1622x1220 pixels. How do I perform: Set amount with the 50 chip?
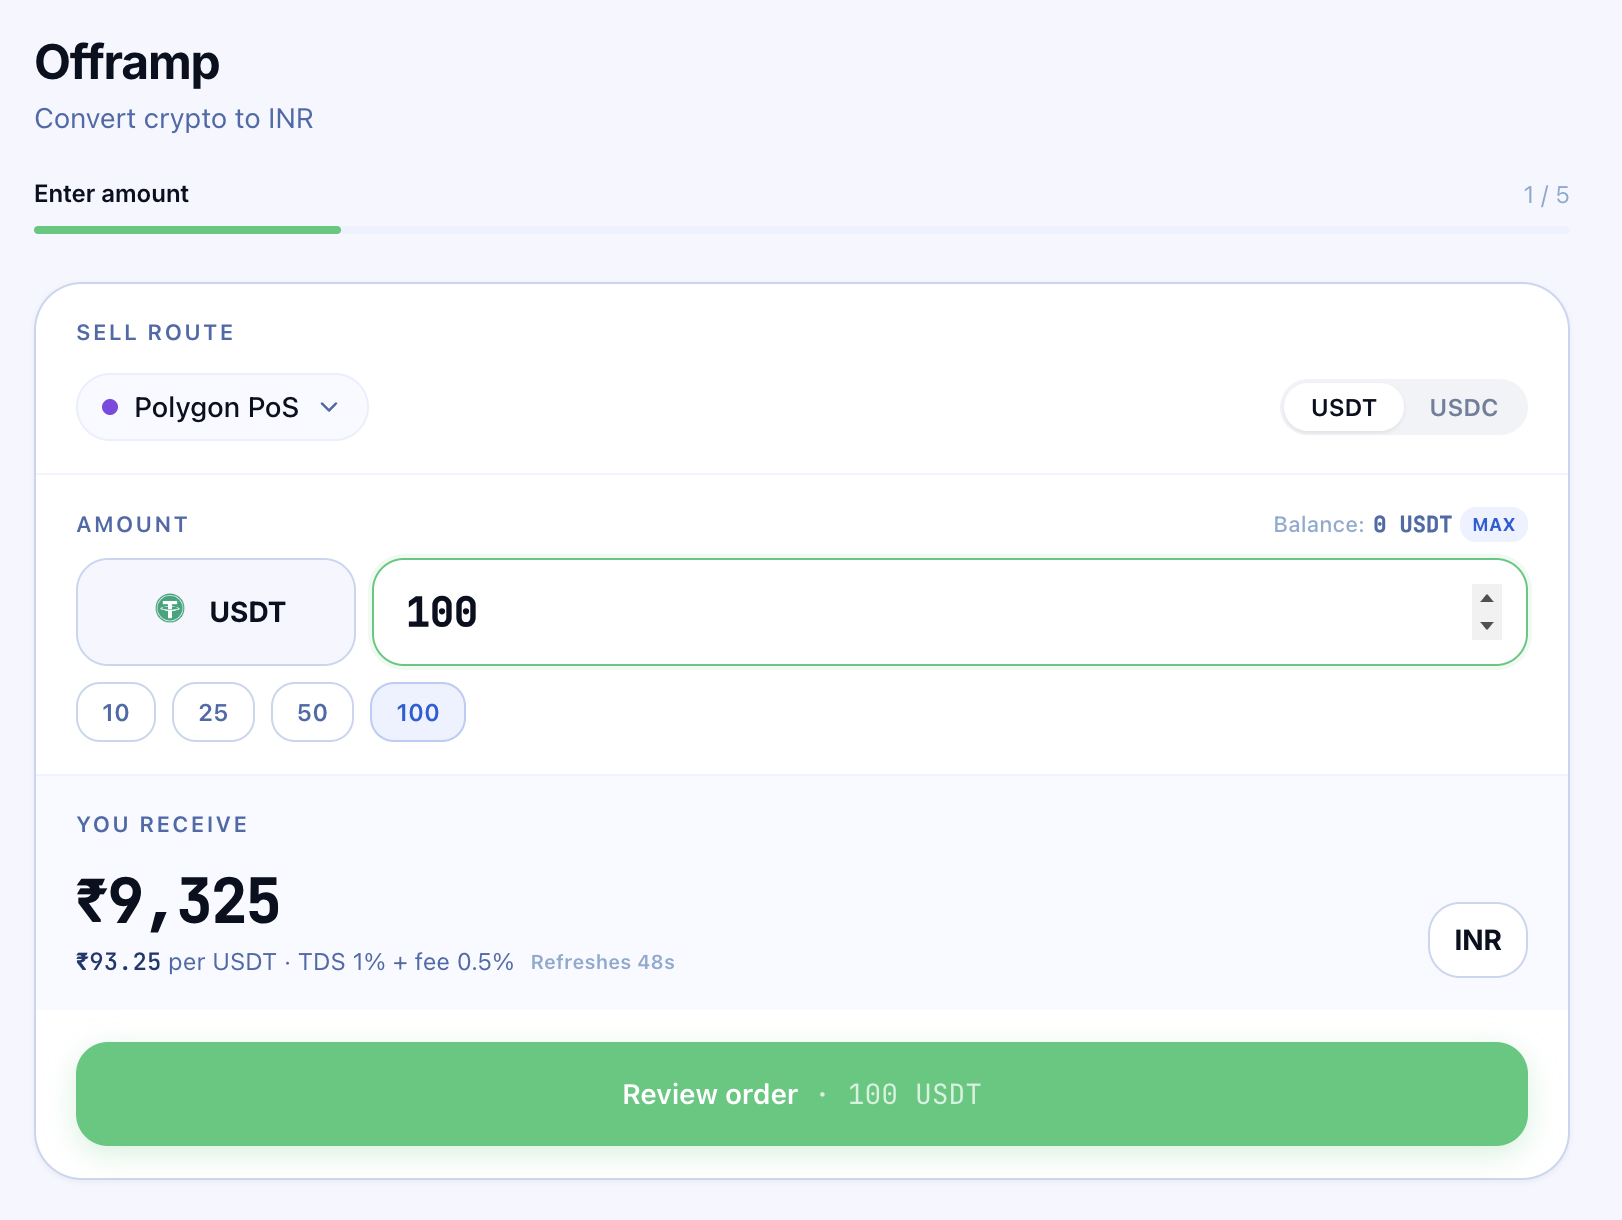[x=312, y=713]
